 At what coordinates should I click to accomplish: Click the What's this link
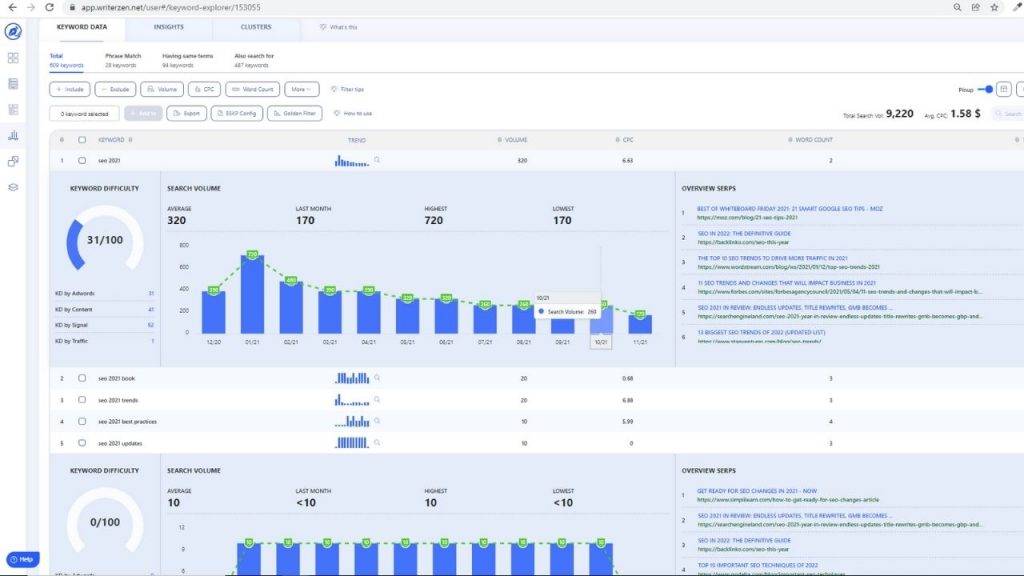(x=338, y=27)
